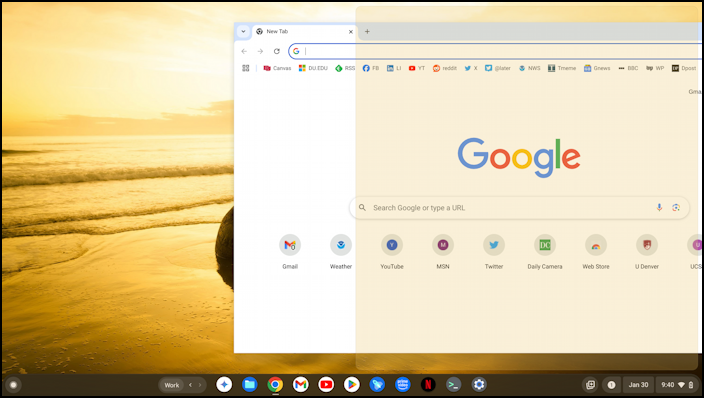Open the calendar from Jan 30 date
704x398 pixels.
(x=638, y=385)
